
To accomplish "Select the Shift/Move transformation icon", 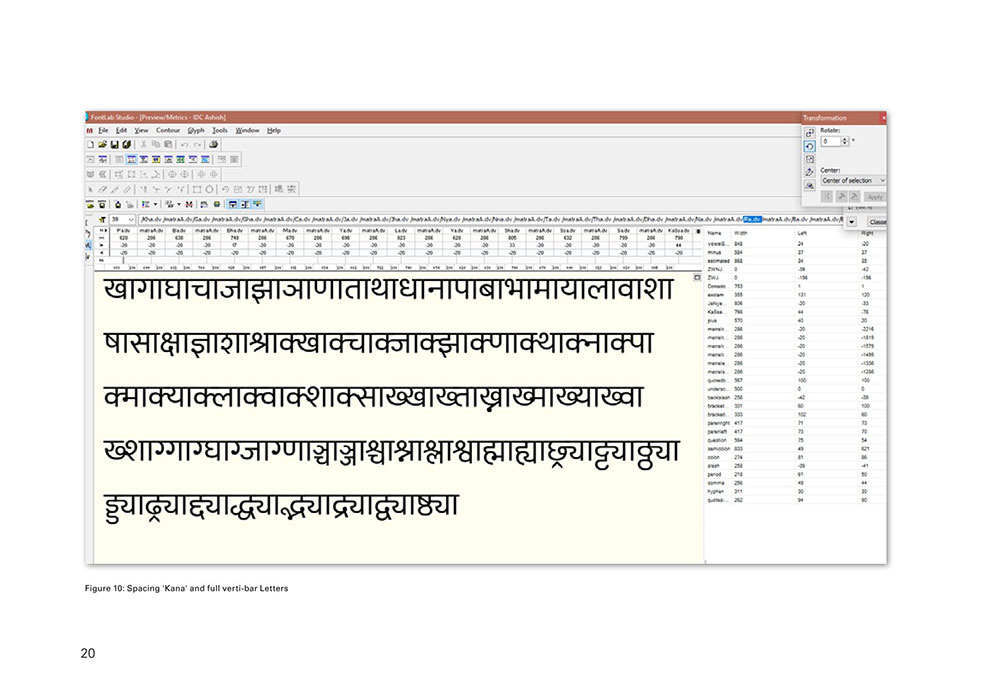I will point(809,133).
